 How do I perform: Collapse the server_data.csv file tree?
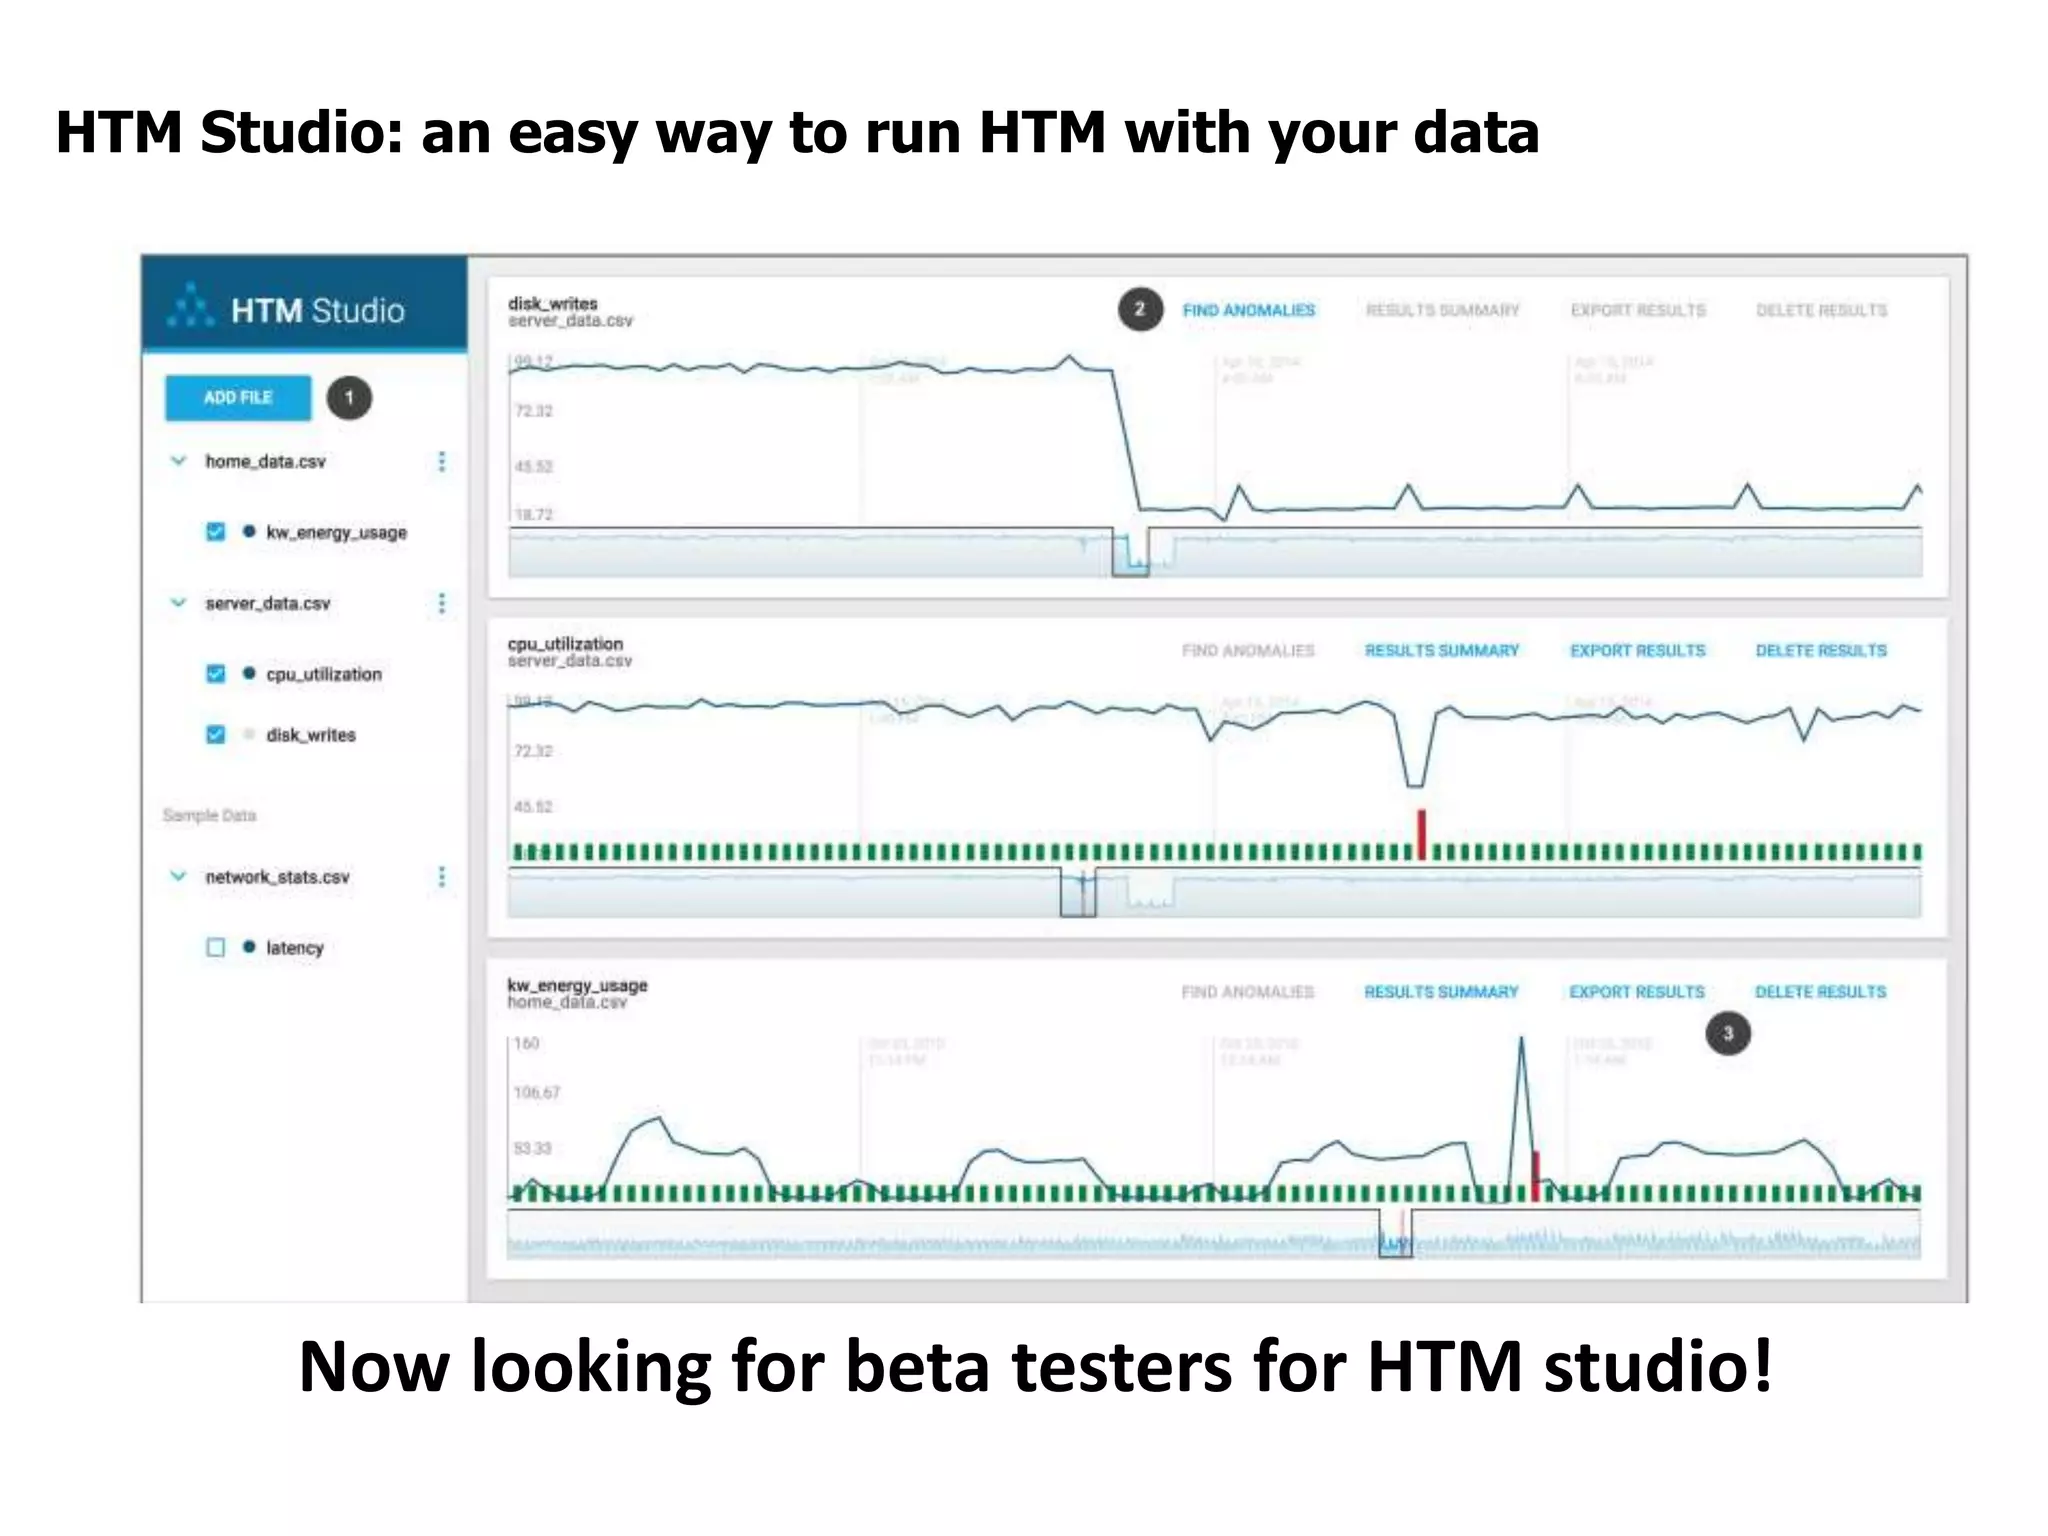tap(179, 603)
